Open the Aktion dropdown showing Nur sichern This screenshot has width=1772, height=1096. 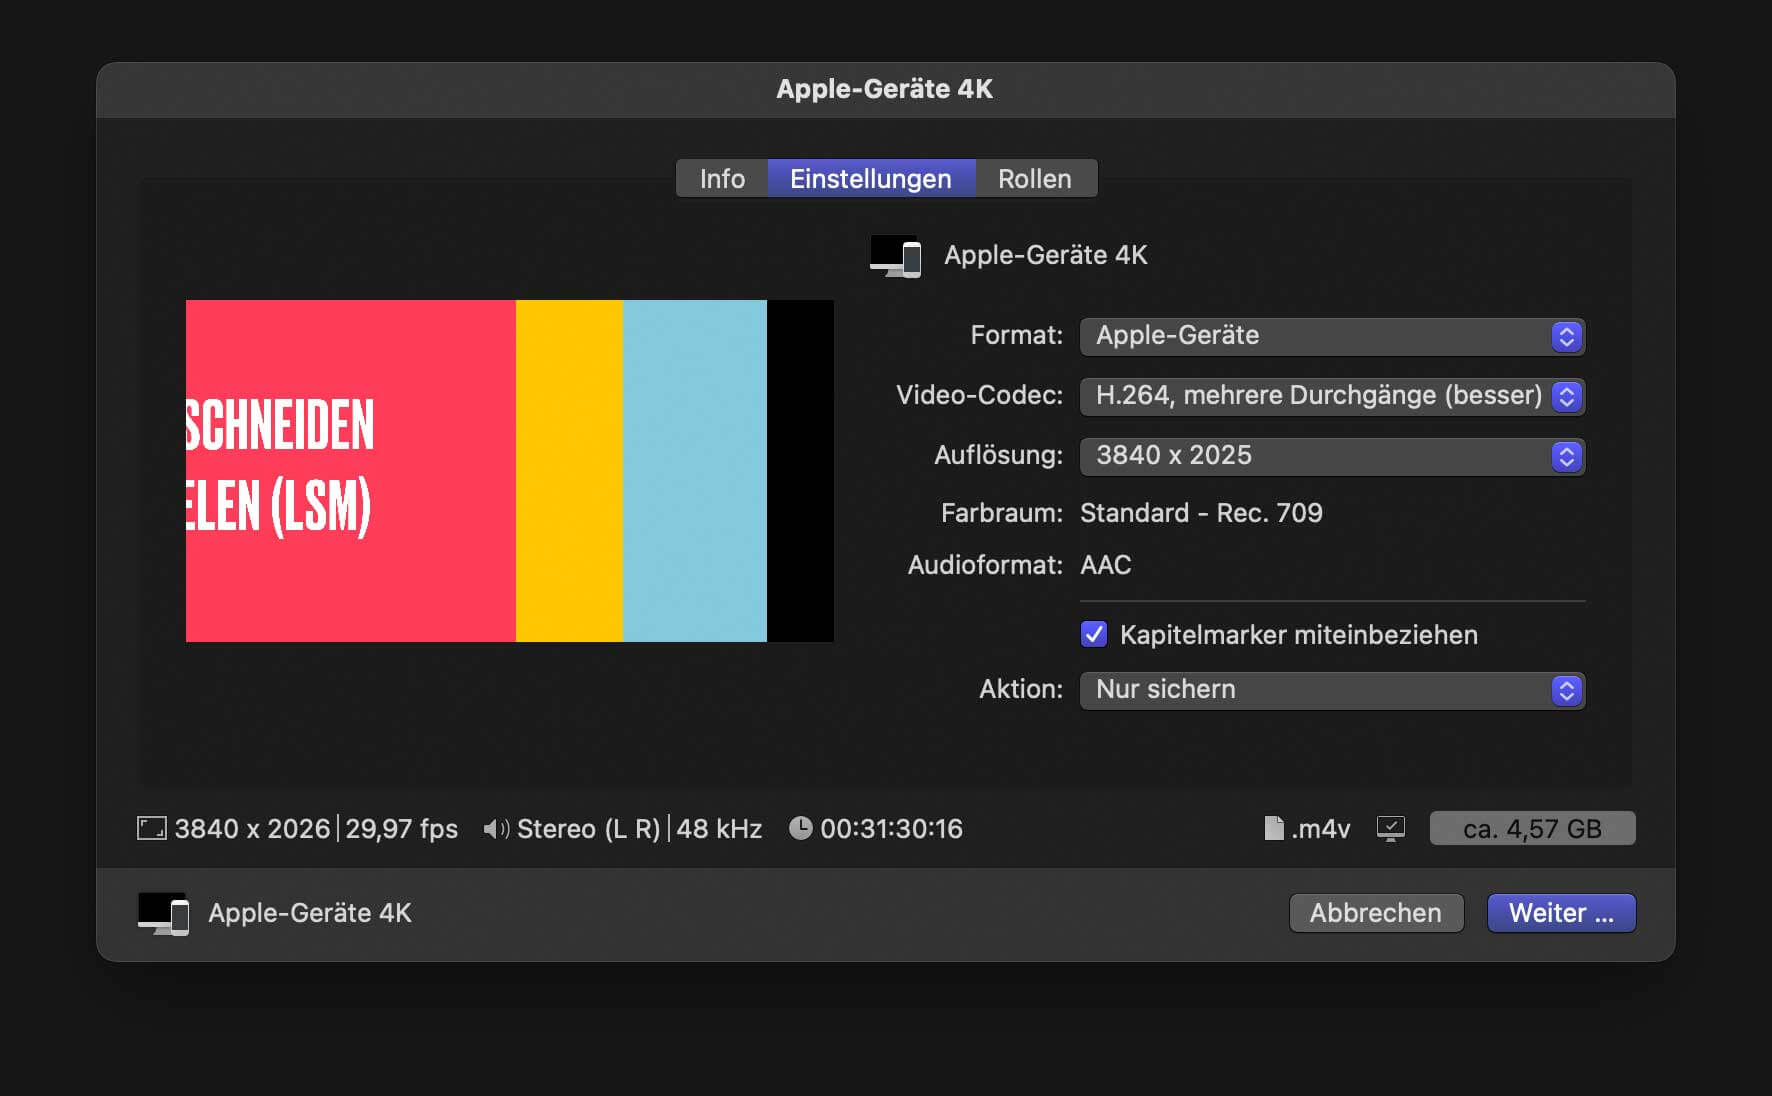[x=1567, y=690]
